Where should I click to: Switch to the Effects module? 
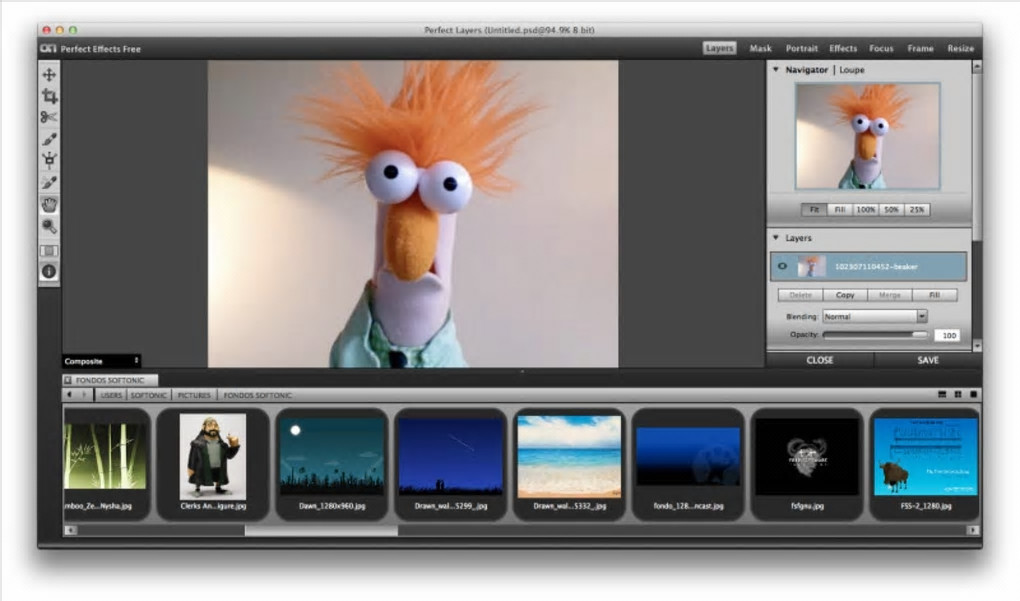tap(843, 48)
